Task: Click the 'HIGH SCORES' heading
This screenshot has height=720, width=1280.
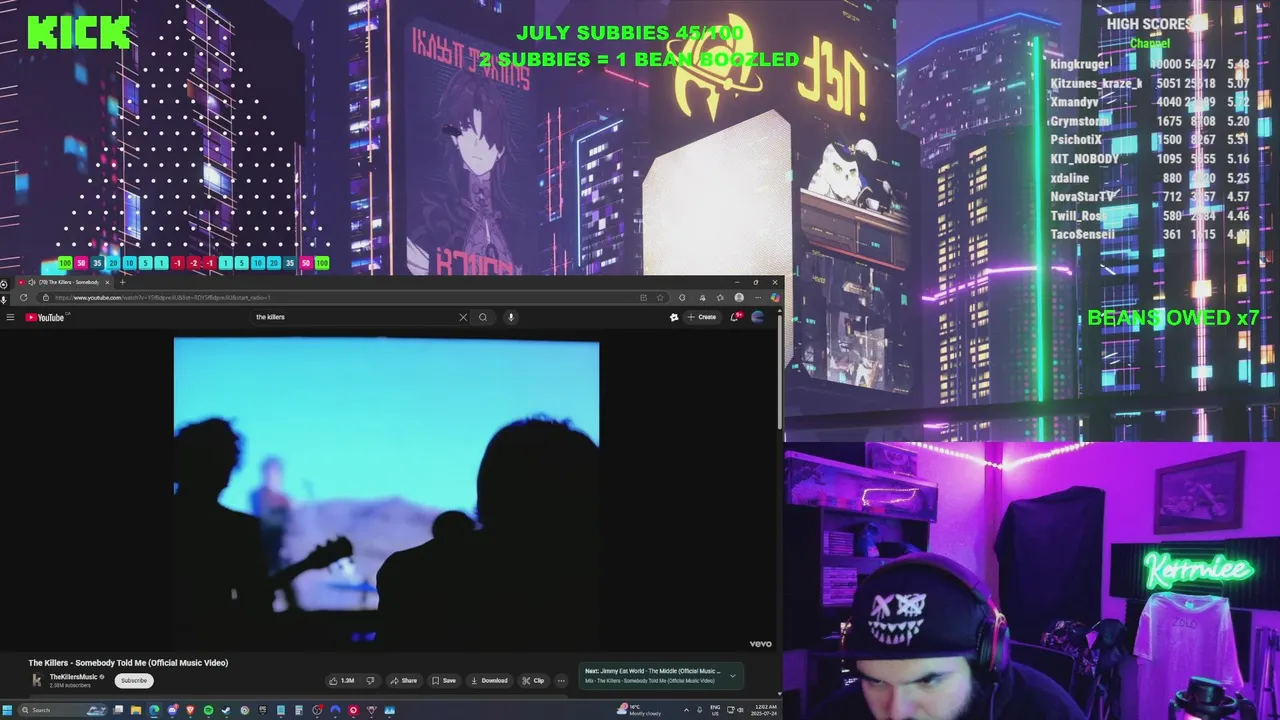Action: 1150,24
